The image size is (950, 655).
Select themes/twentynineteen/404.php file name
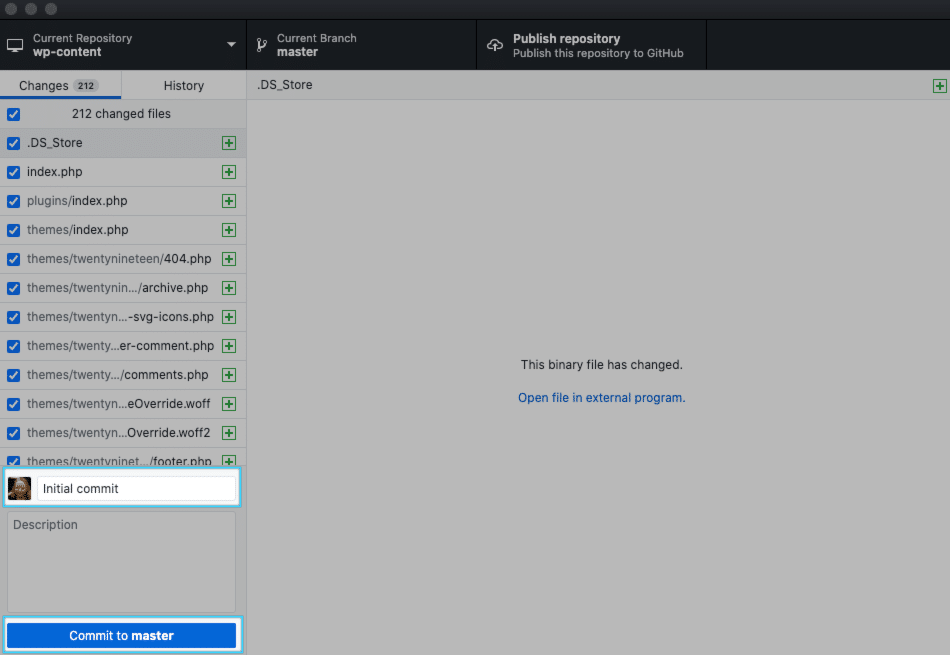coord(119,259)
